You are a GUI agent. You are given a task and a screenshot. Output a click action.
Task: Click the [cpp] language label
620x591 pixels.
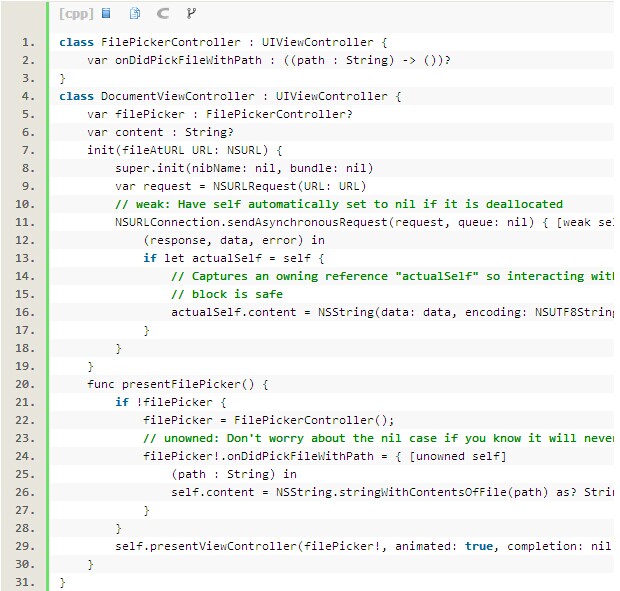(x=75, y=13)
